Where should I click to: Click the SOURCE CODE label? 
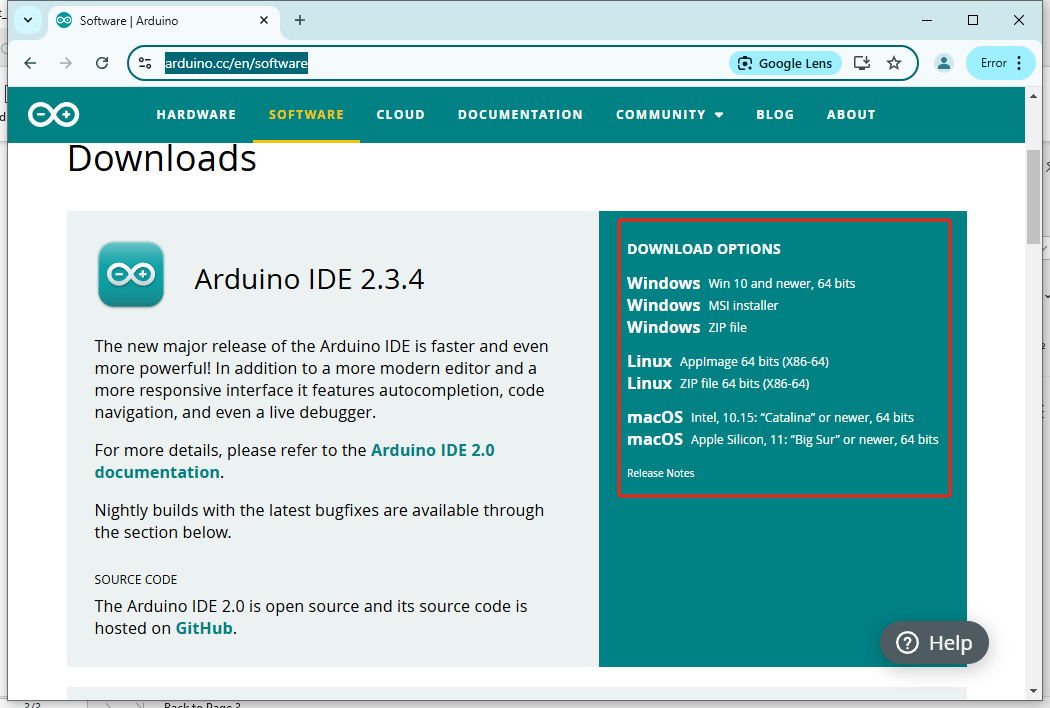pos(136,579)
